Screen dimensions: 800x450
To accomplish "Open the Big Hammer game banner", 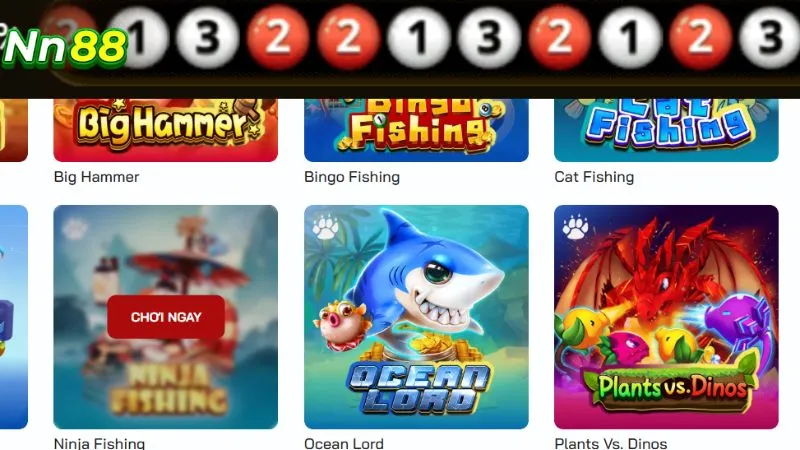I will pyautogui.click(x=166, y=130).
